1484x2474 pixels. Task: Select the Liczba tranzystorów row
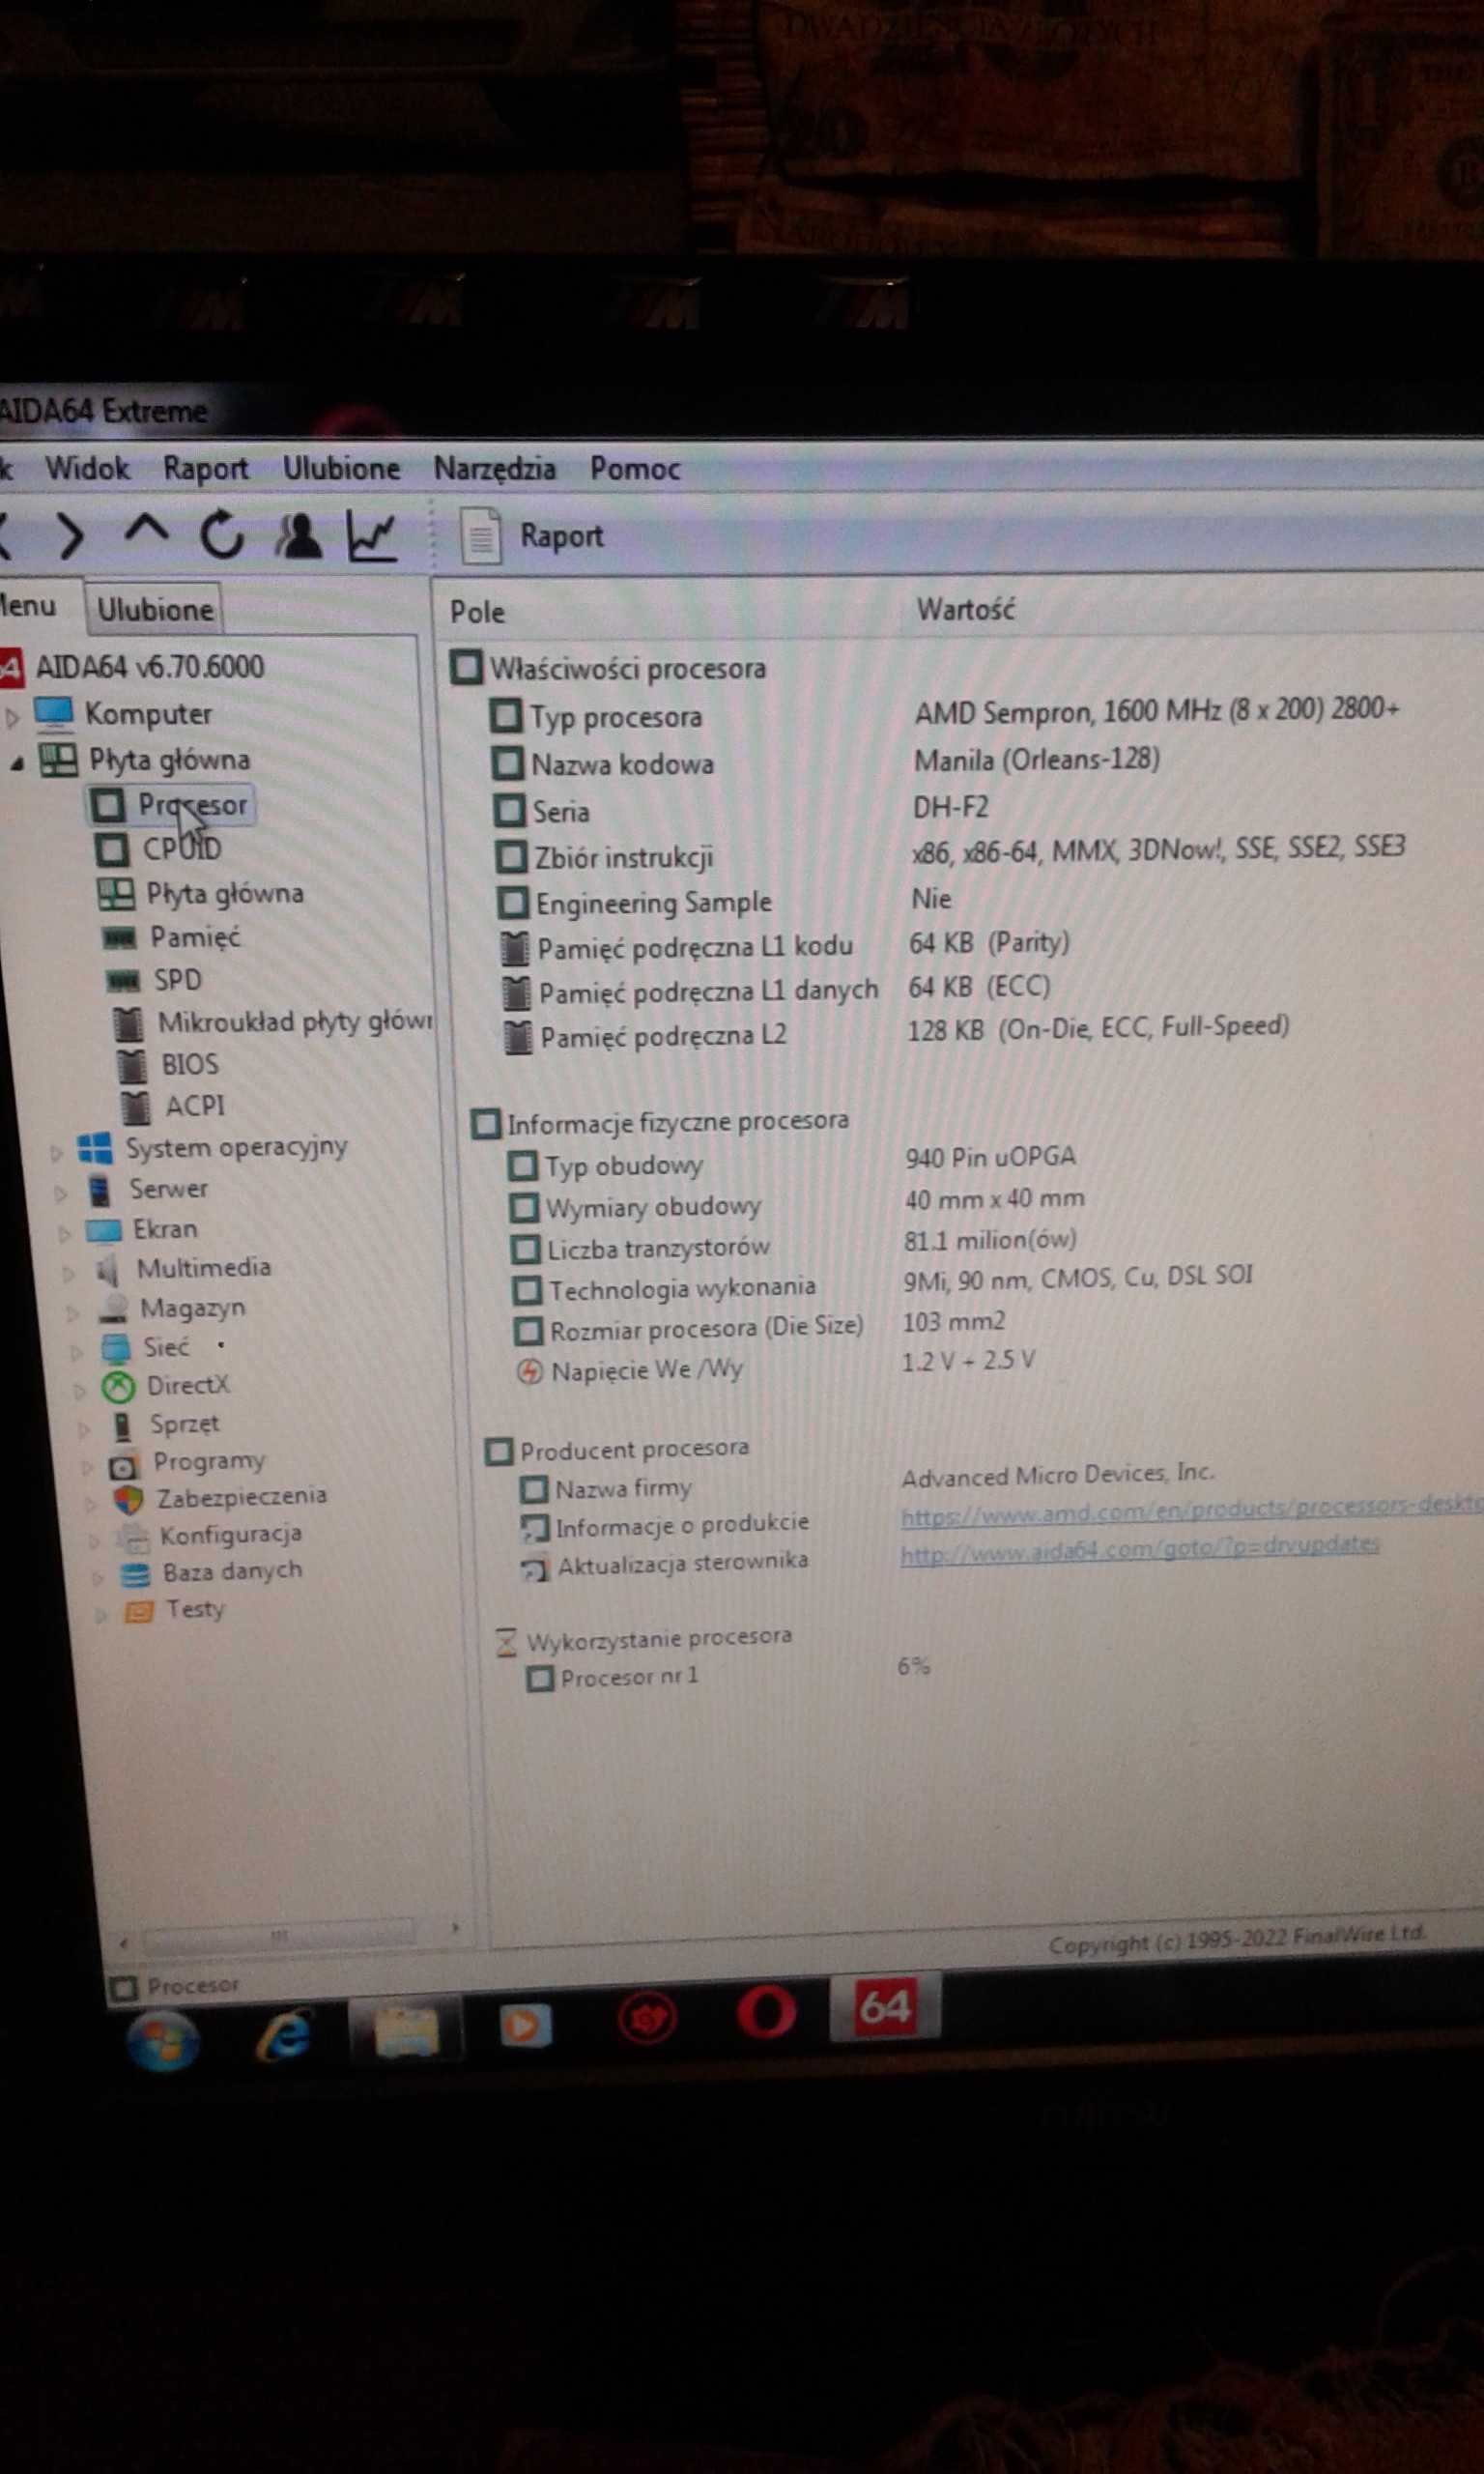[x=794, y=1244]
